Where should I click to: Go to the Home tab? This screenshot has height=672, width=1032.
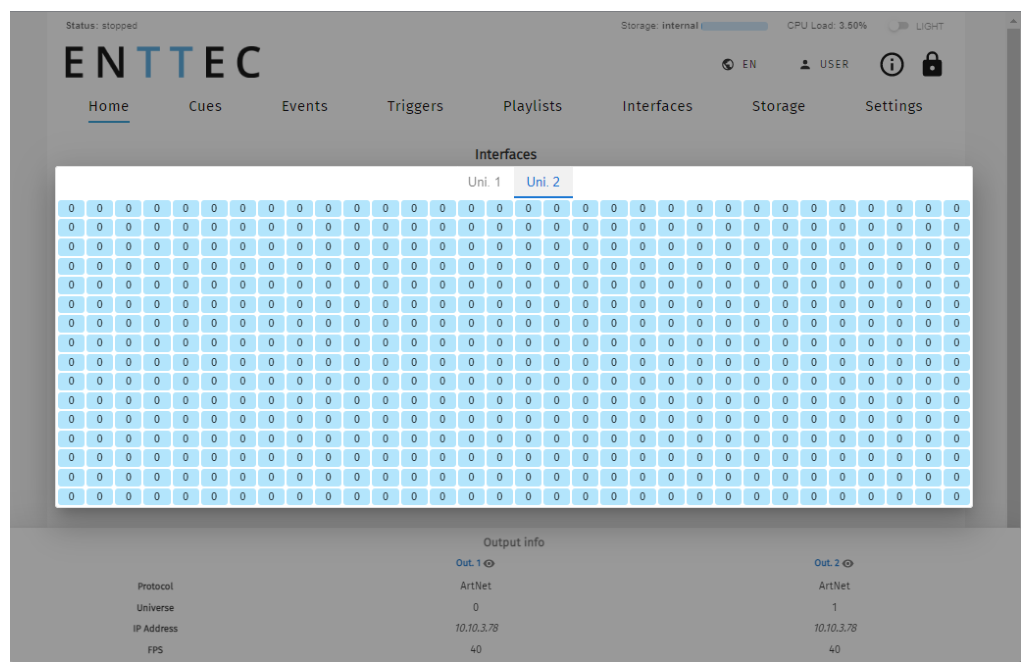pos(109,106)
